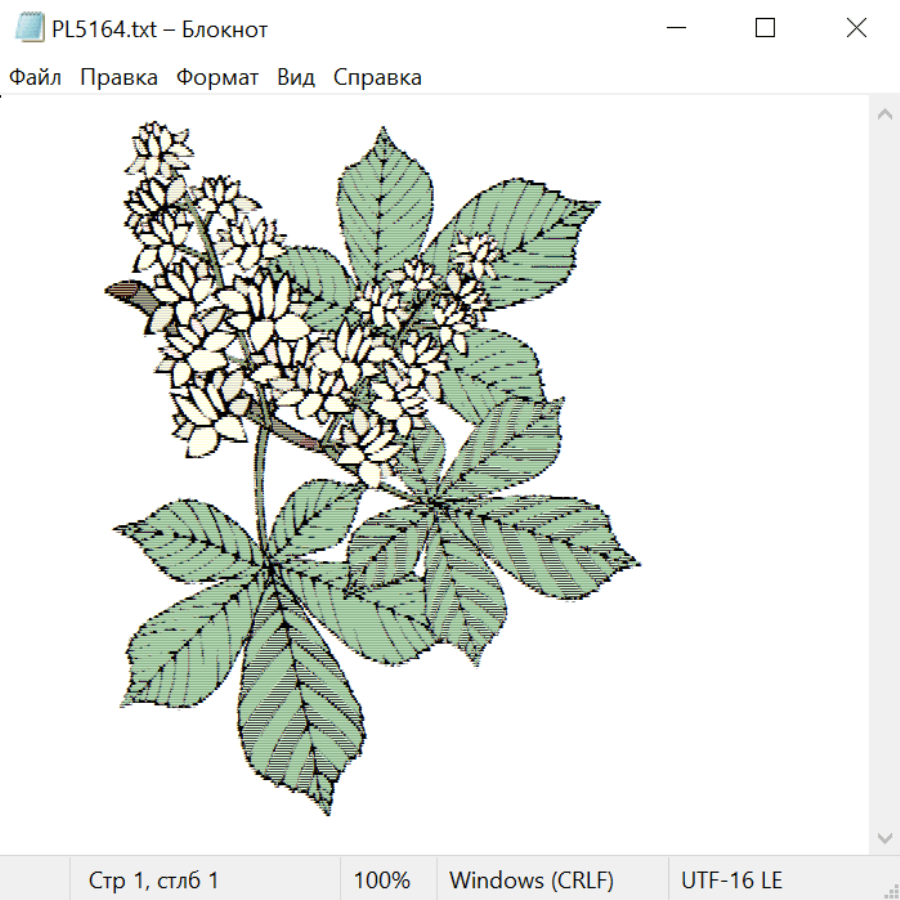The width and height of the screenshot is (900, 900).
Task: Click the white flower cluster in text area
Action: [x=270, y=321]
